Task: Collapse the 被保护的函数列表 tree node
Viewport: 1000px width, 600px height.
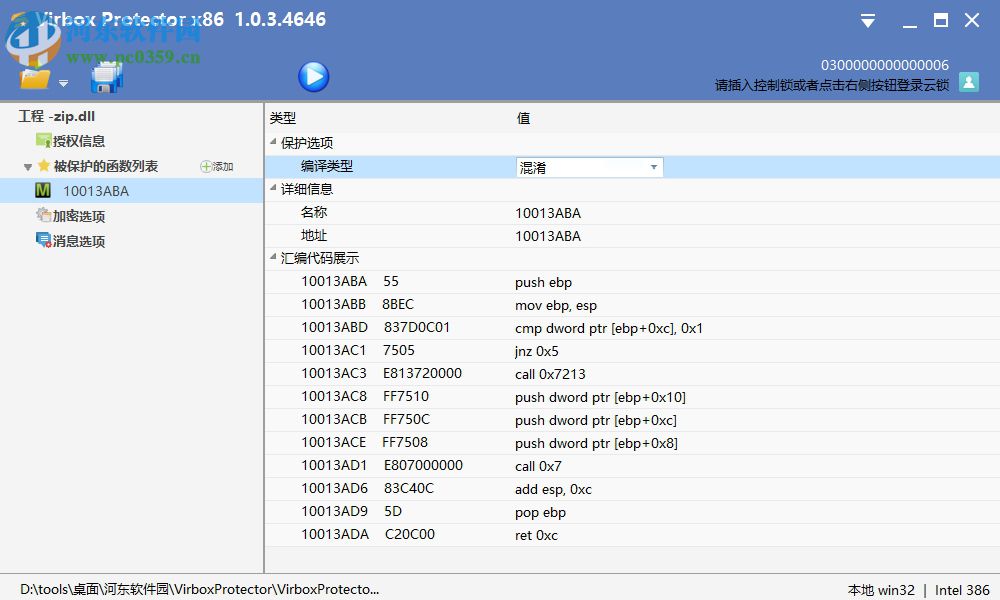Action: tap(27, 166)
